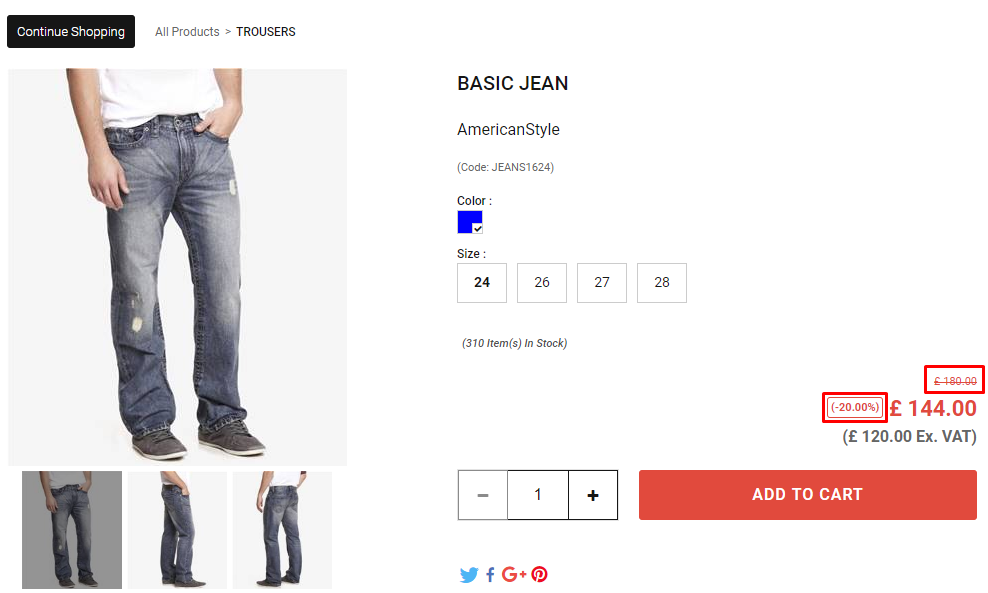Select the front view jeans thumbnail
Image resolution: width=988 pixels, height=593 pixels.
72,530
